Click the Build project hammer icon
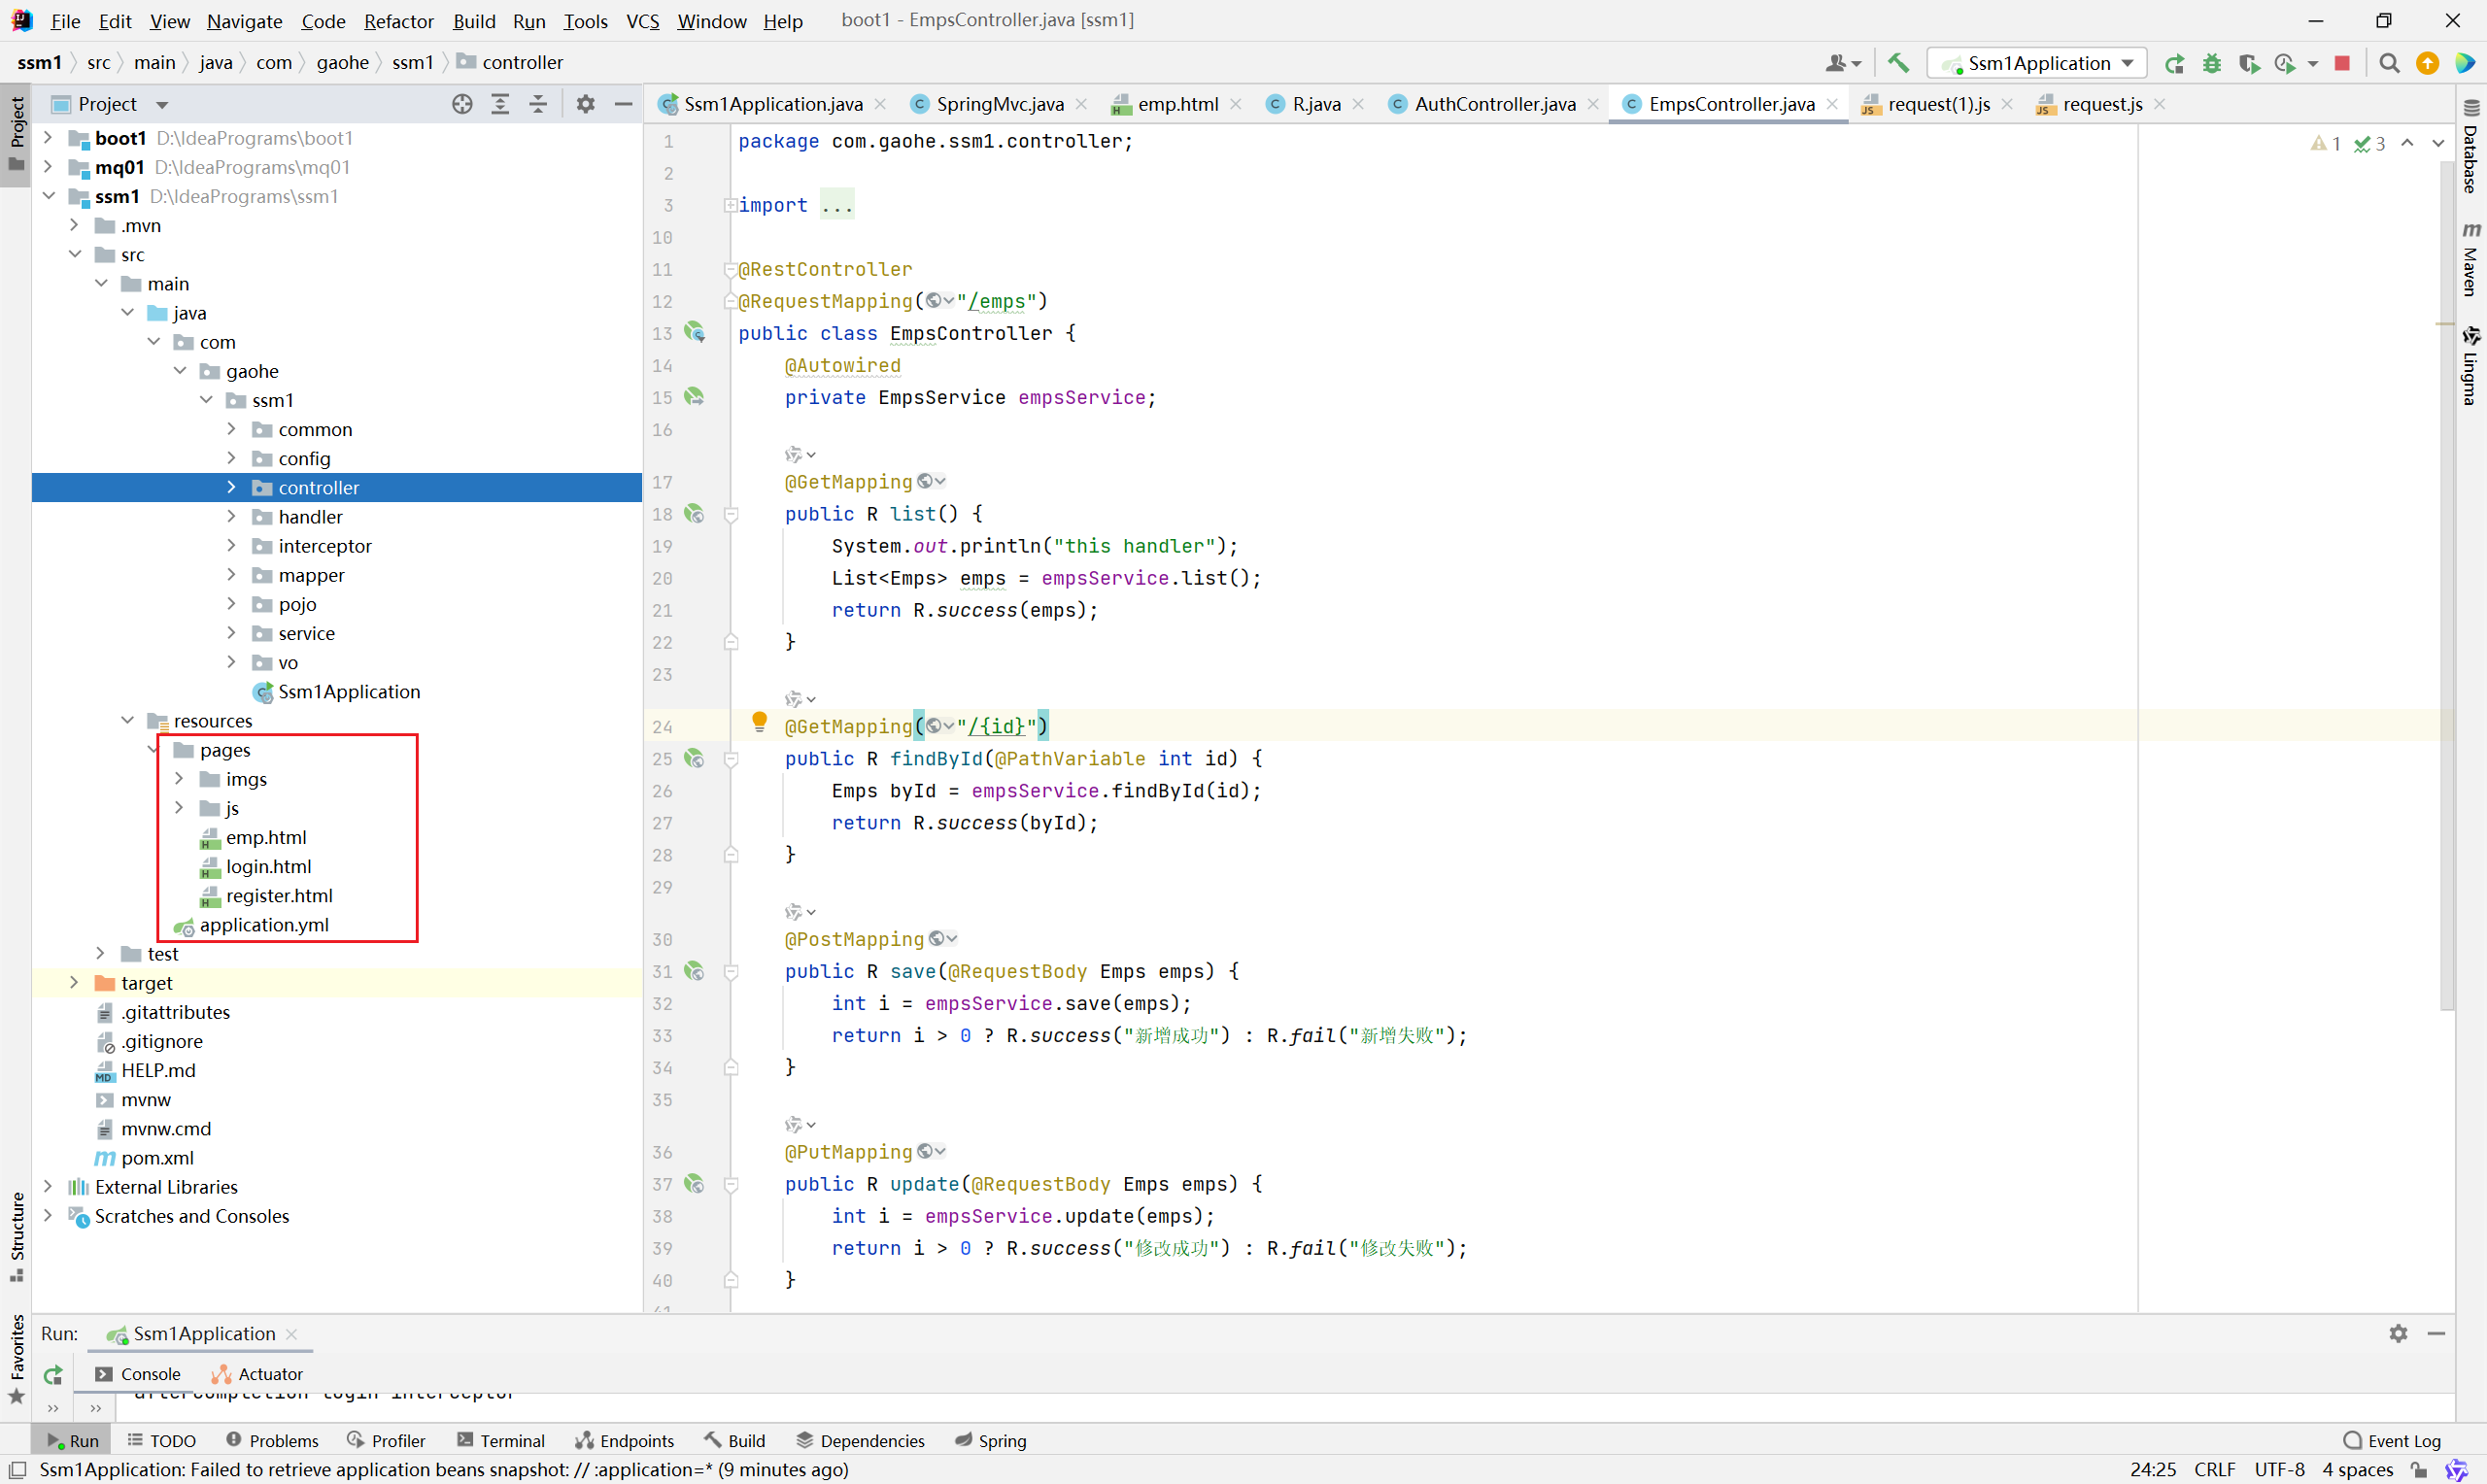The width and height of the screenshot is (2487, 1484). click(x=1897, y=63)
